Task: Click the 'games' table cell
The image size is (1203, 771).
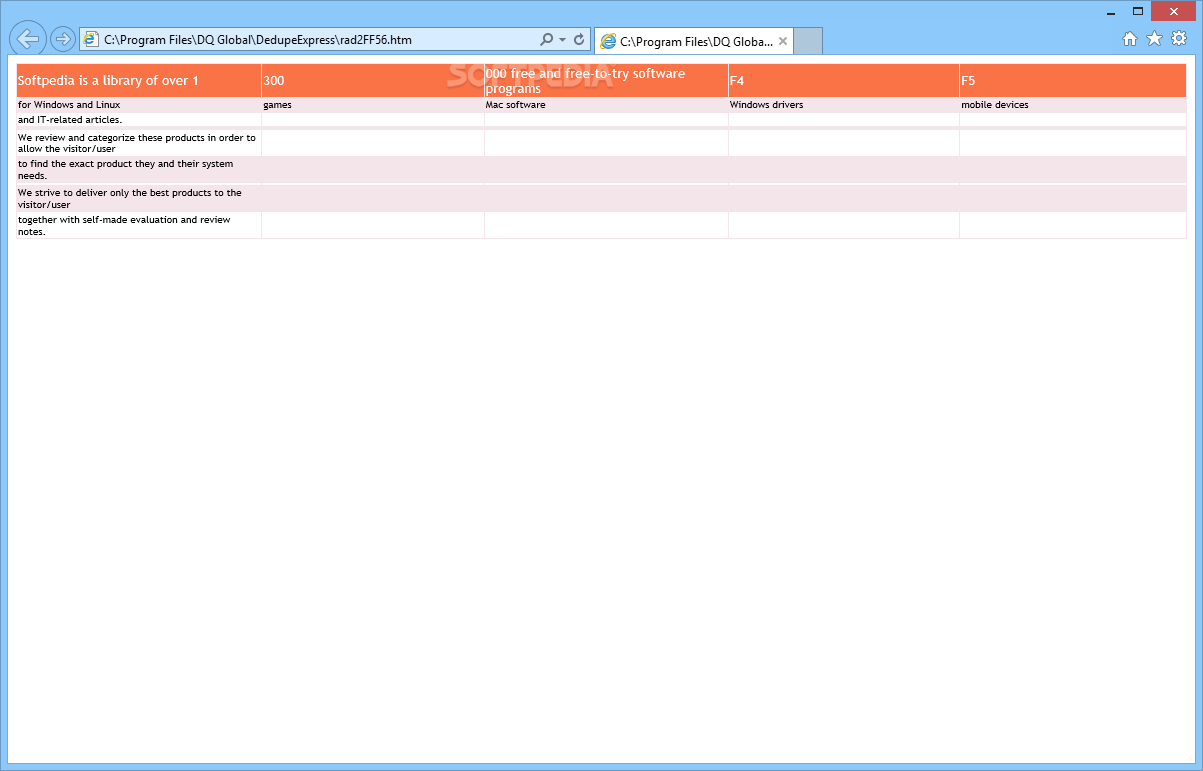Action: (x=373, y=105)
